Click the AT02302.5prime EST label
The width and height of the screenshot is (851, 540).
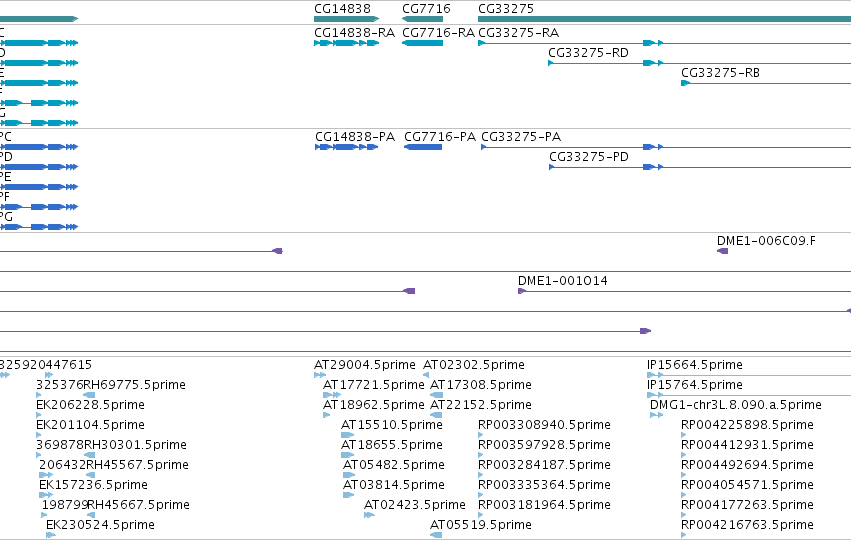pyautogui.click(x=474, y=365)
